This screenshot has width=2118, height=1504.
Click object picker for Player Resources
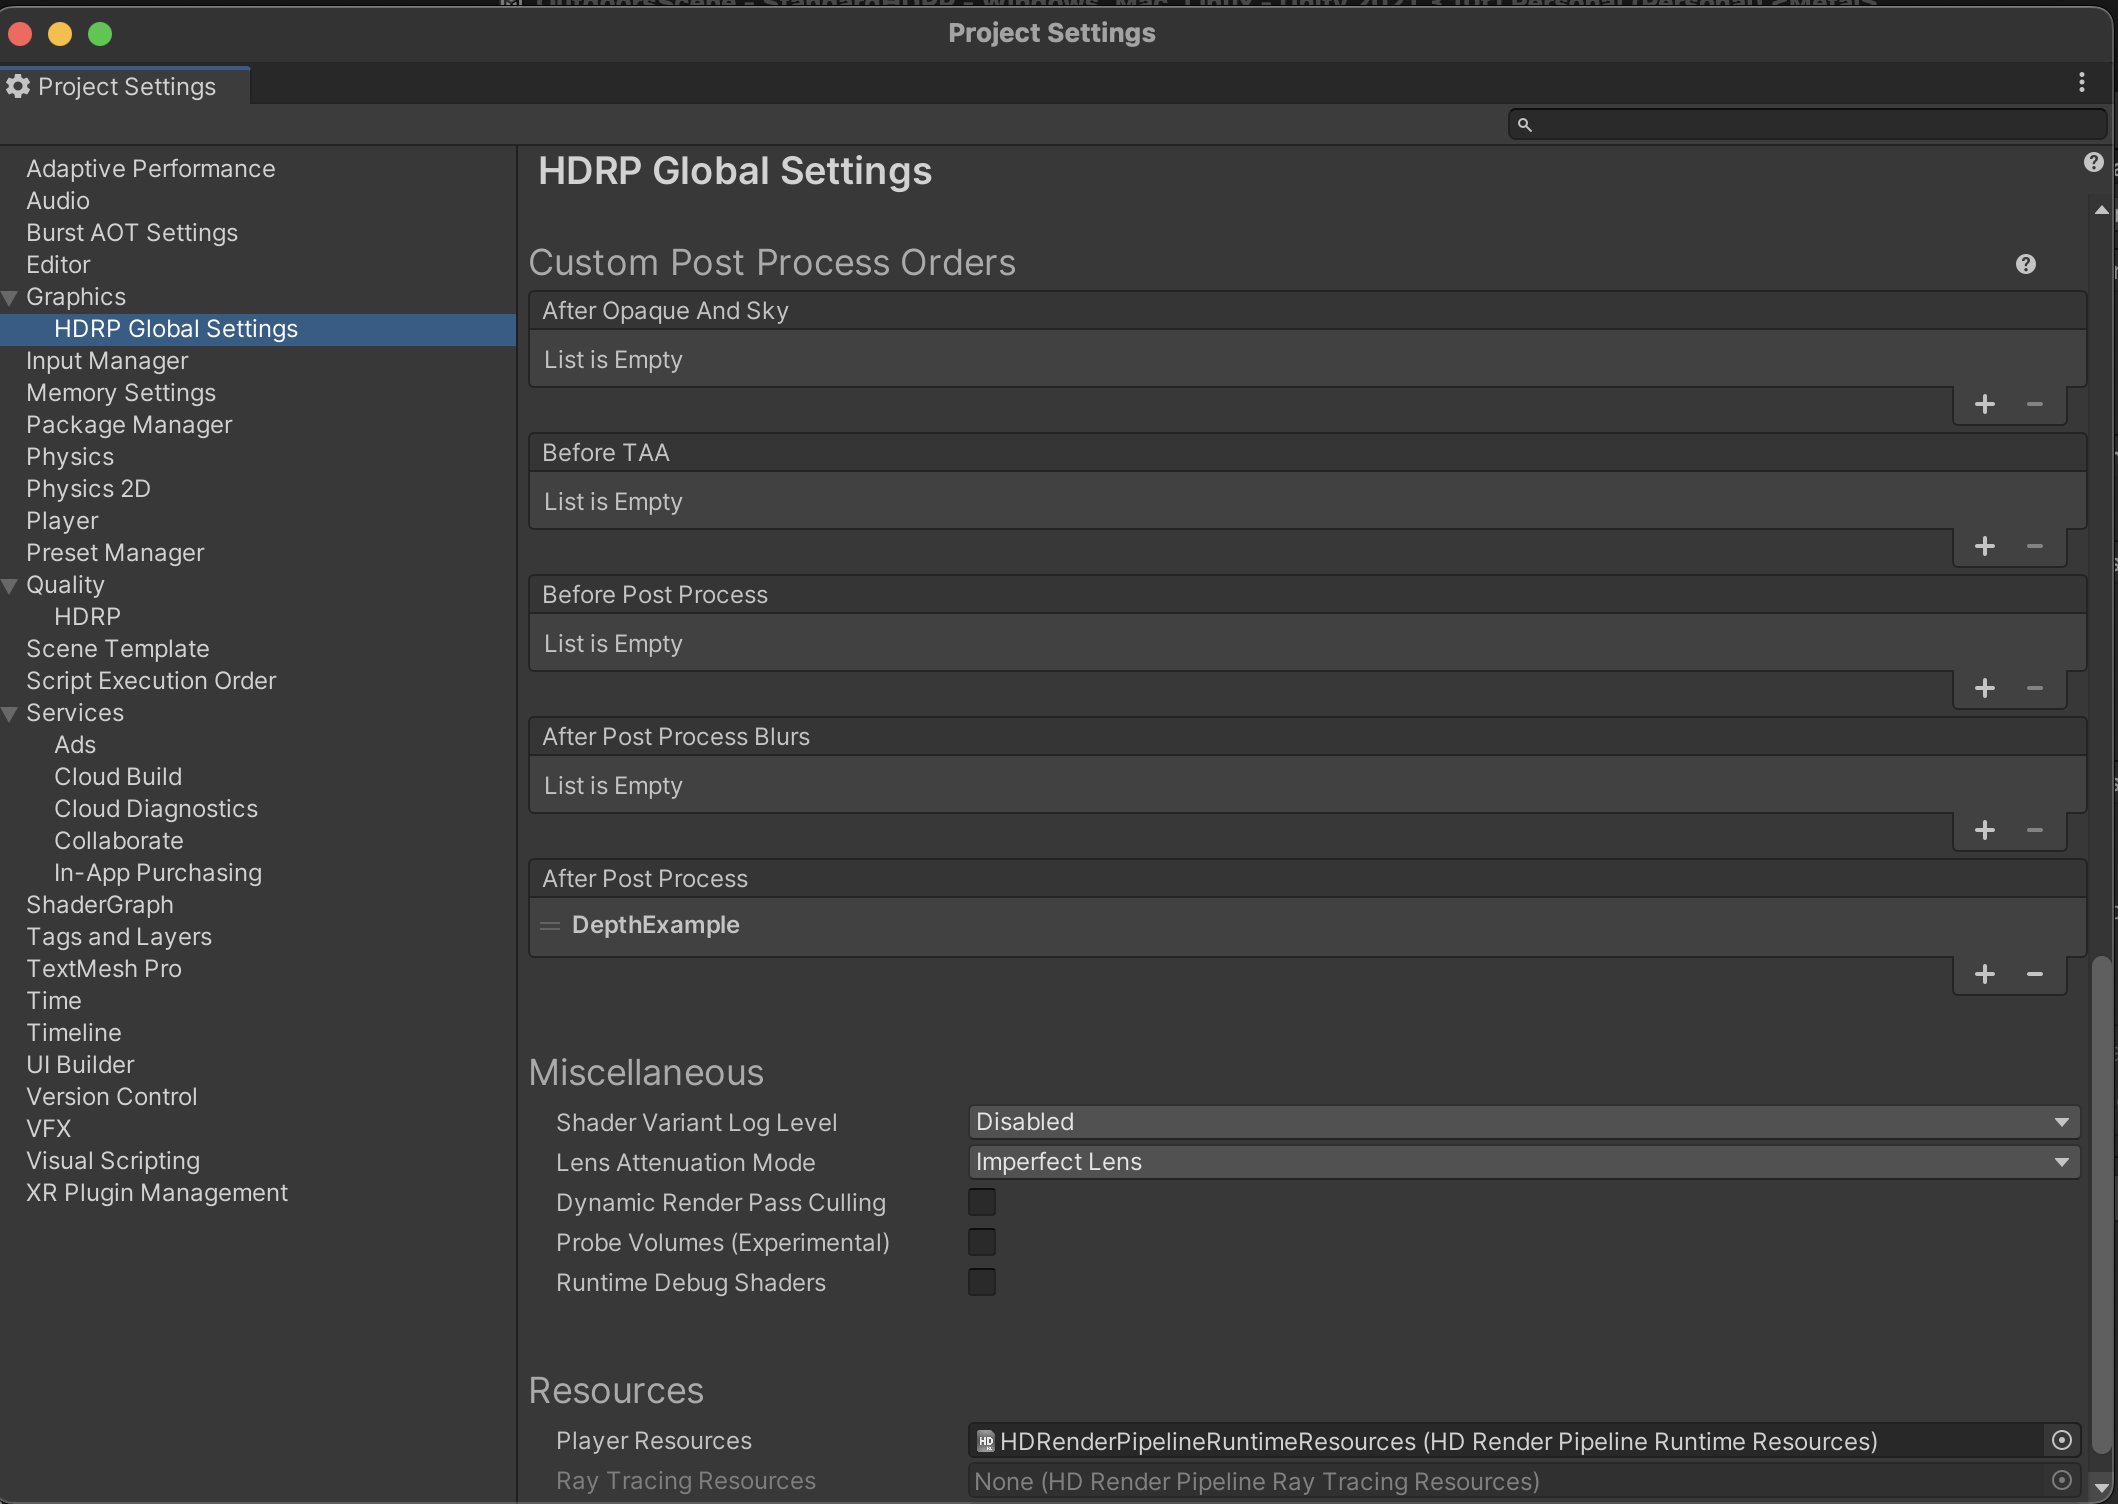pyautogui.click(x=2061, y=1441)
